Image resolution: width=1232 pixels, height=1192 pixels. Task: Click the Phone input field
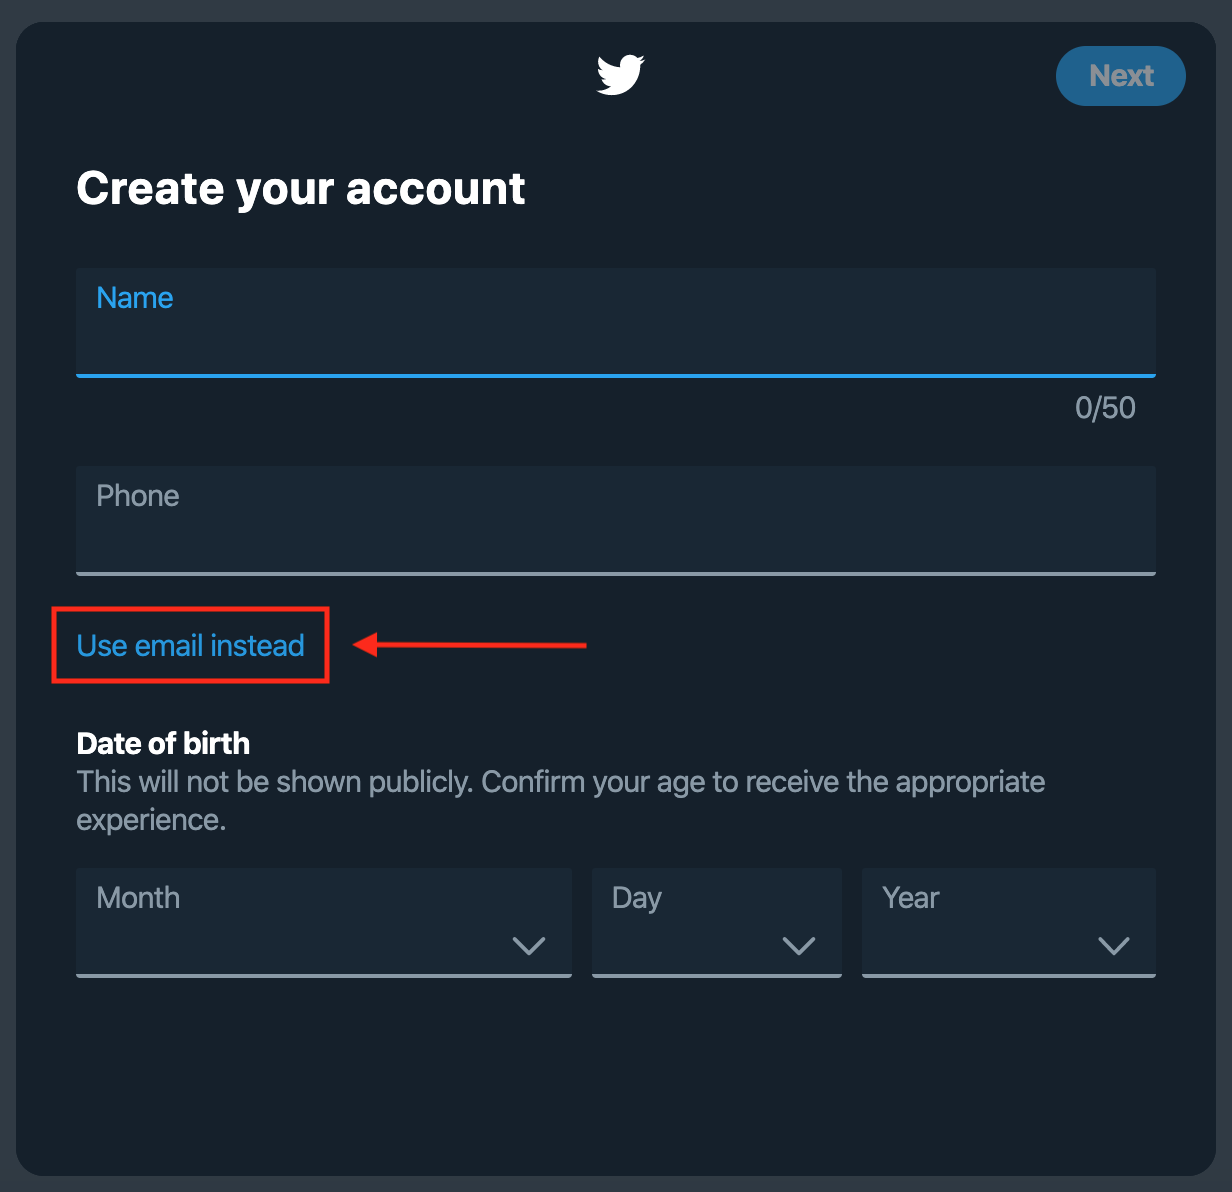pos(615,520)
